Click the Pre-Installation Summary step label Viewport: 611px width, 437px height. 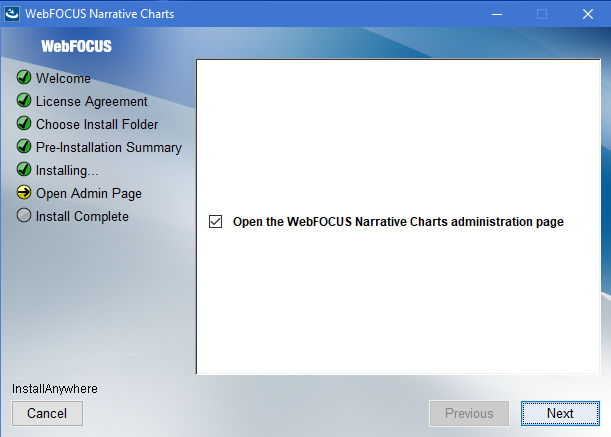109,148
